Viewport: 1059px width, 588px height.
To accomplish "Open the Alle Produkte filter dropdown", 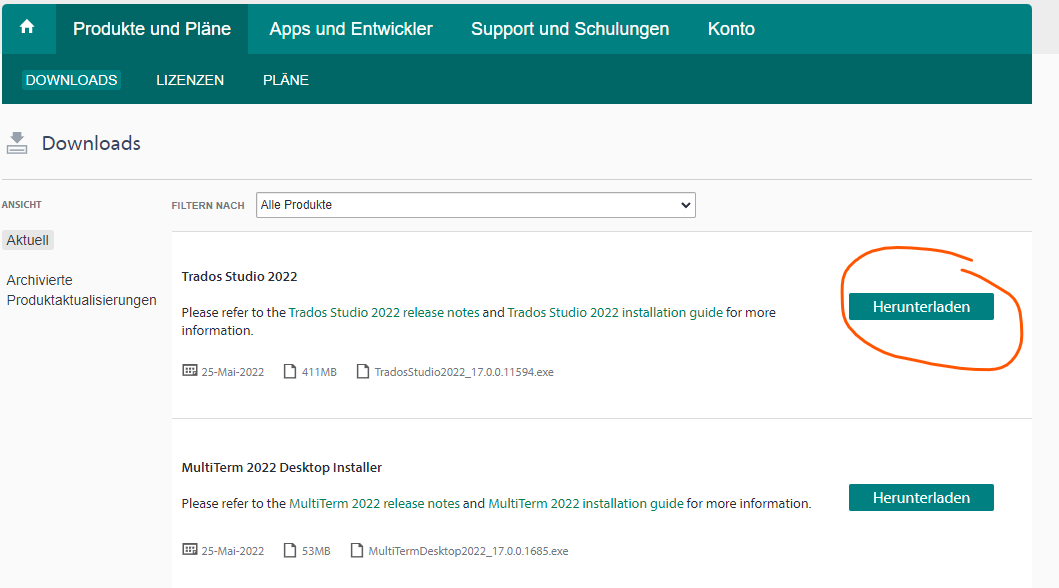I will point(475,205).
